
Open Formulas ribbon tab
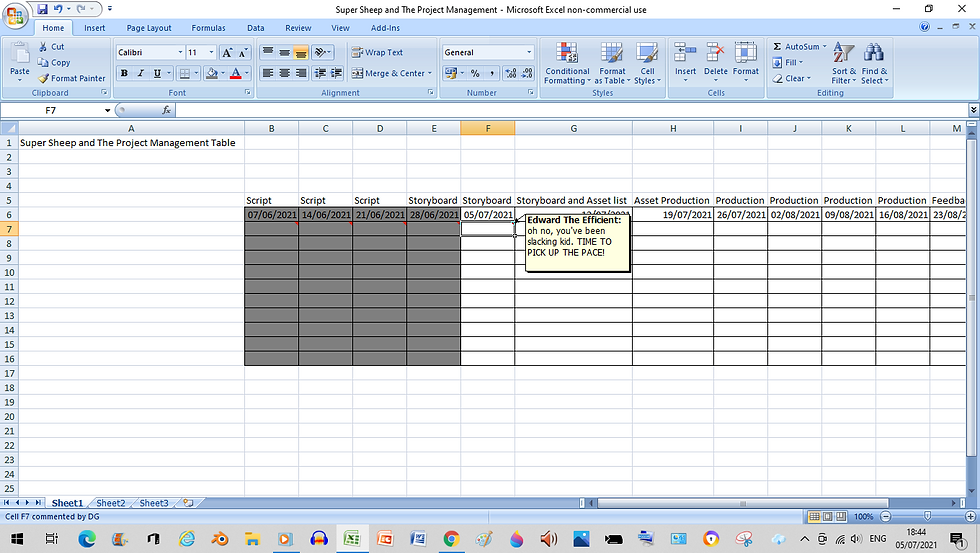click(x=208, y=27)
